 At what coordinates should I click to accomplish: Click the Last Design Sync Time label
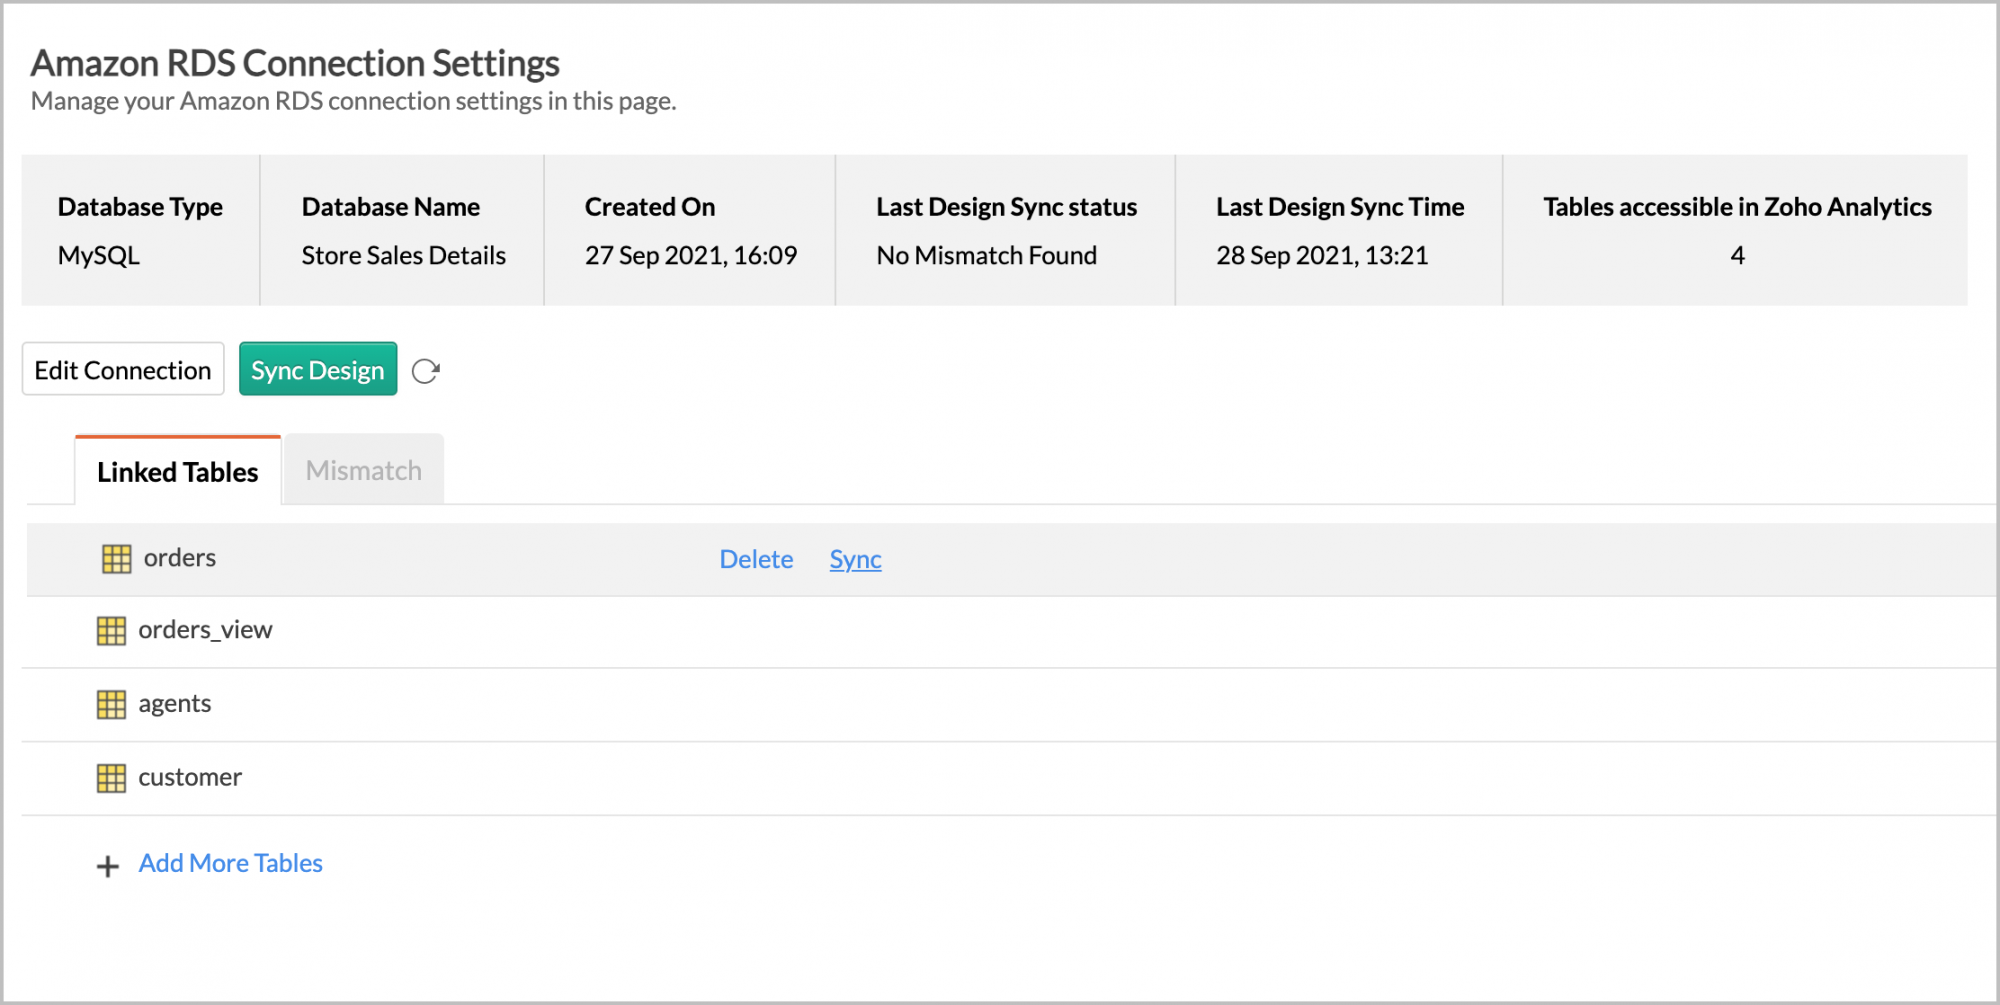tap(1340, 207)
